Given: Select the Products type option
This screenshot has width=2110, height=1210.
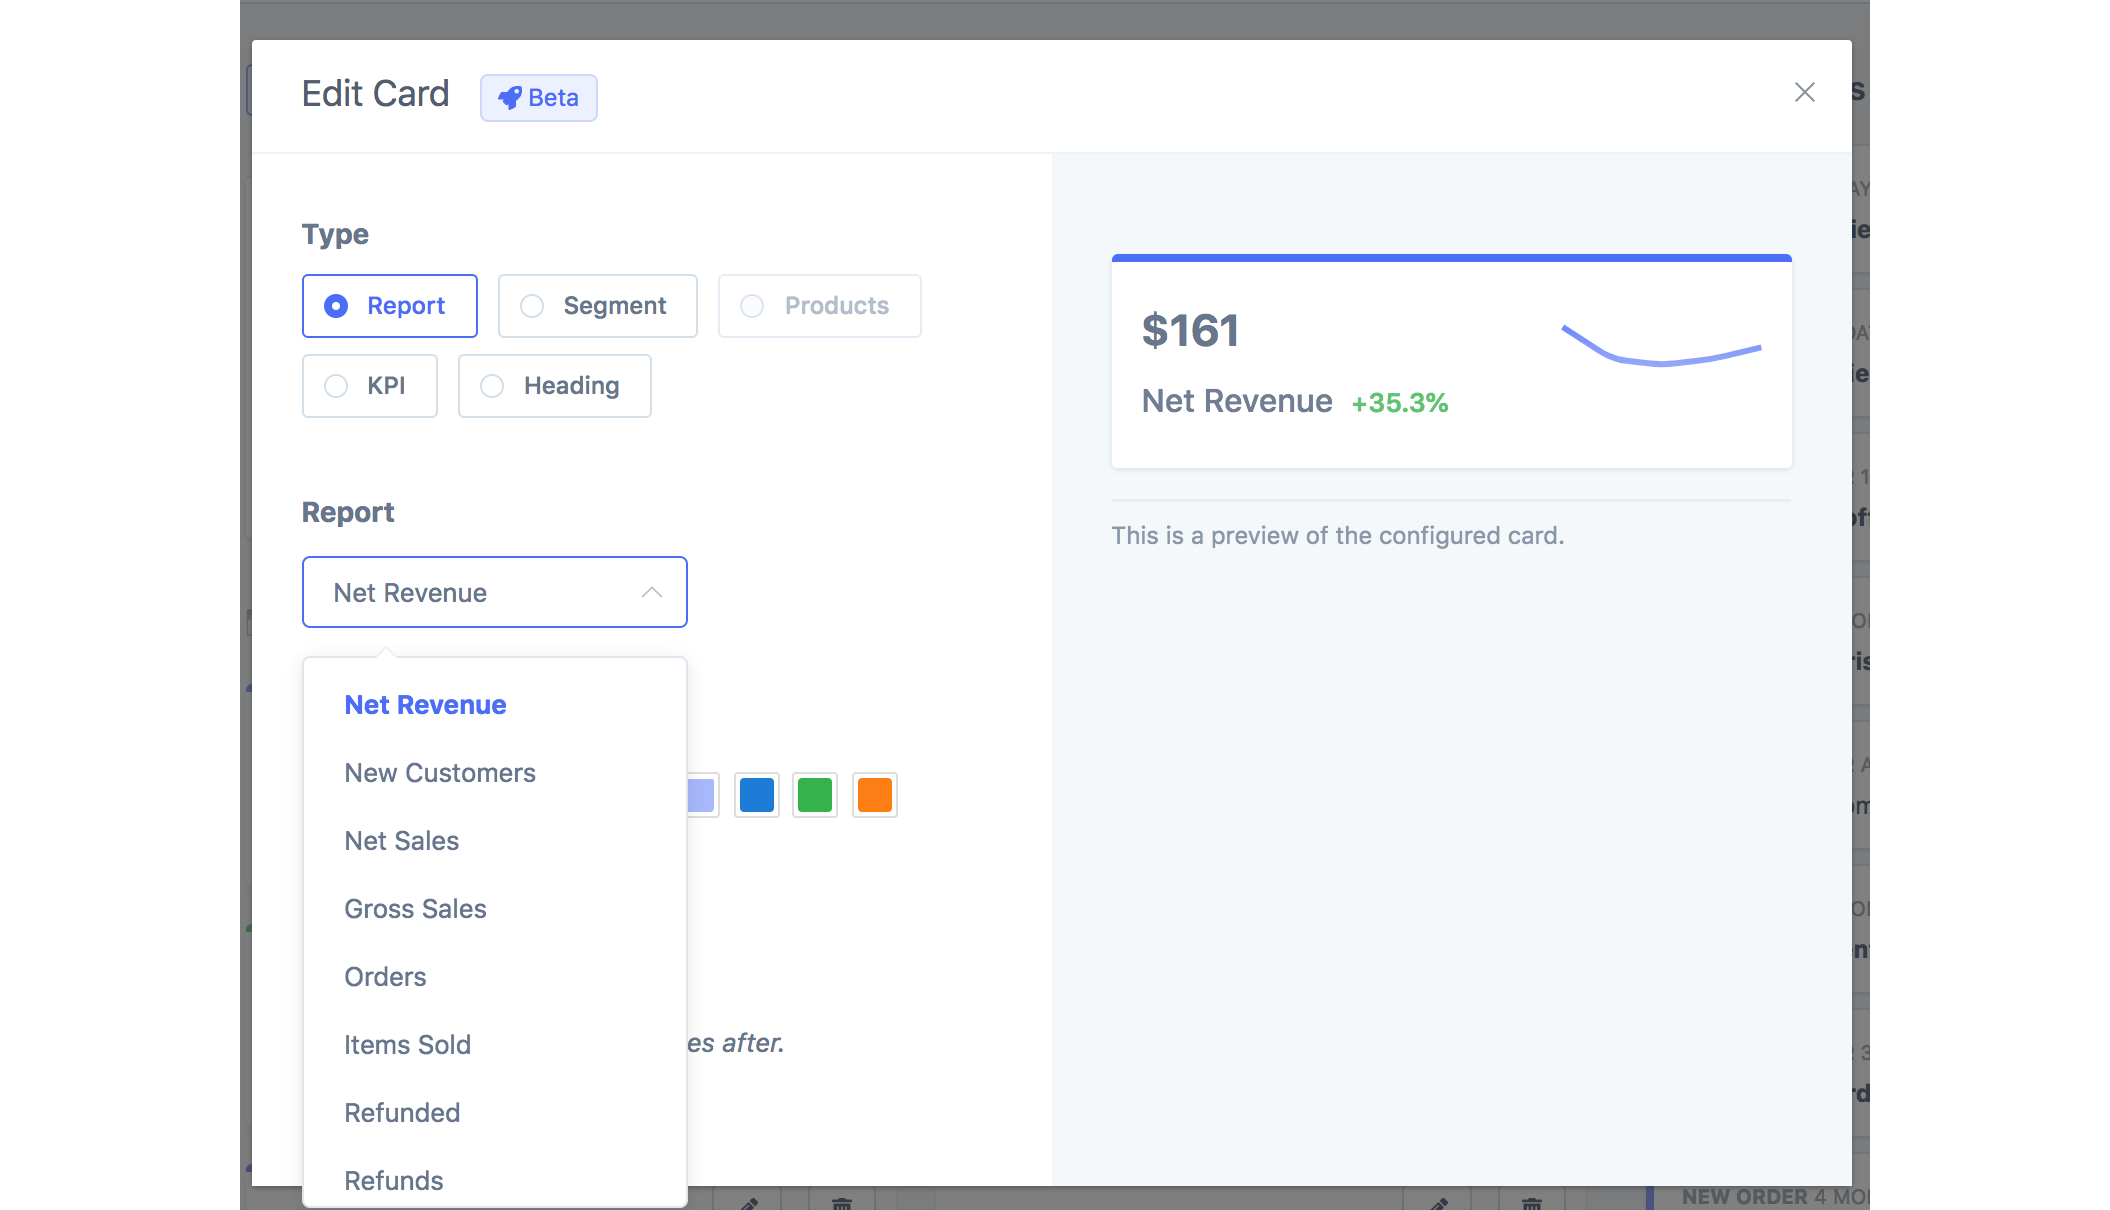Looking at the screenshot, I should [x=819, y=306].
